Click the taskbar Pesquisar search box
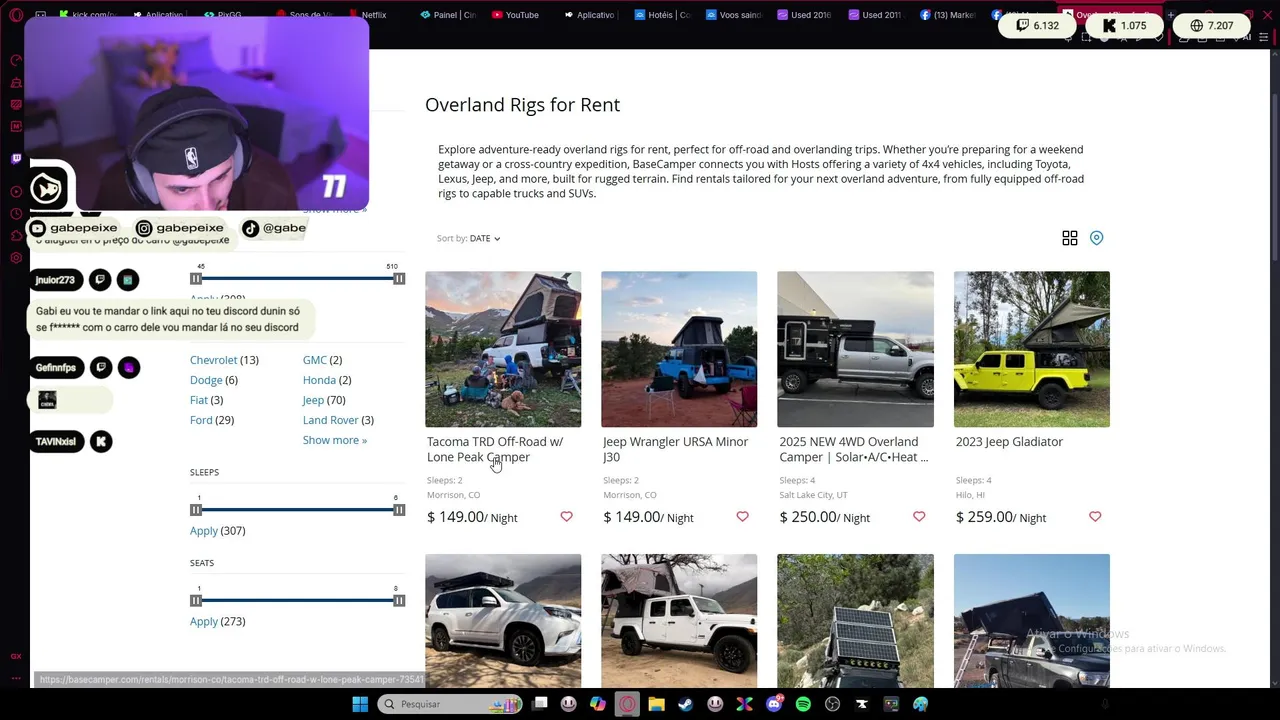Viewport: 1280px width, 720px height. [450, 704]
